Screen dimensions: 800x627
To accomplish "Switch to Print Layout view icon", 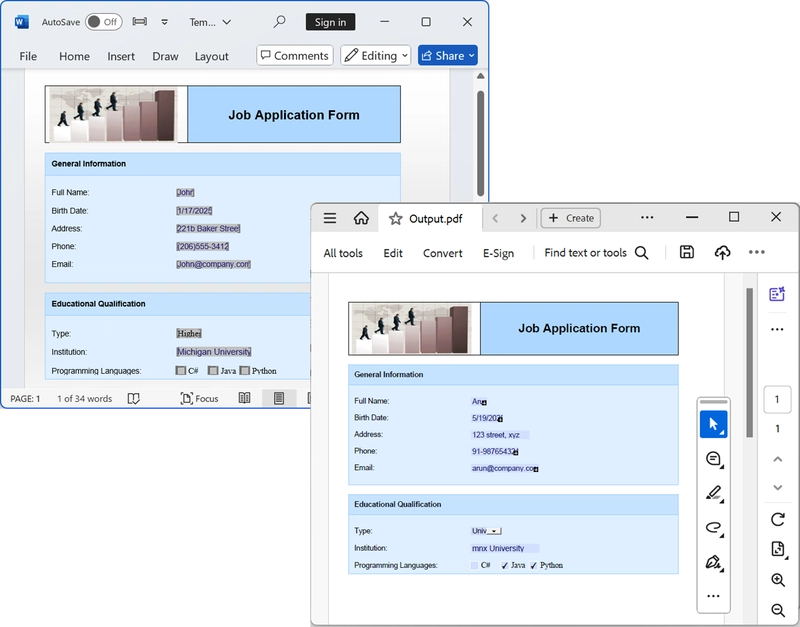I will coord(279,398).
